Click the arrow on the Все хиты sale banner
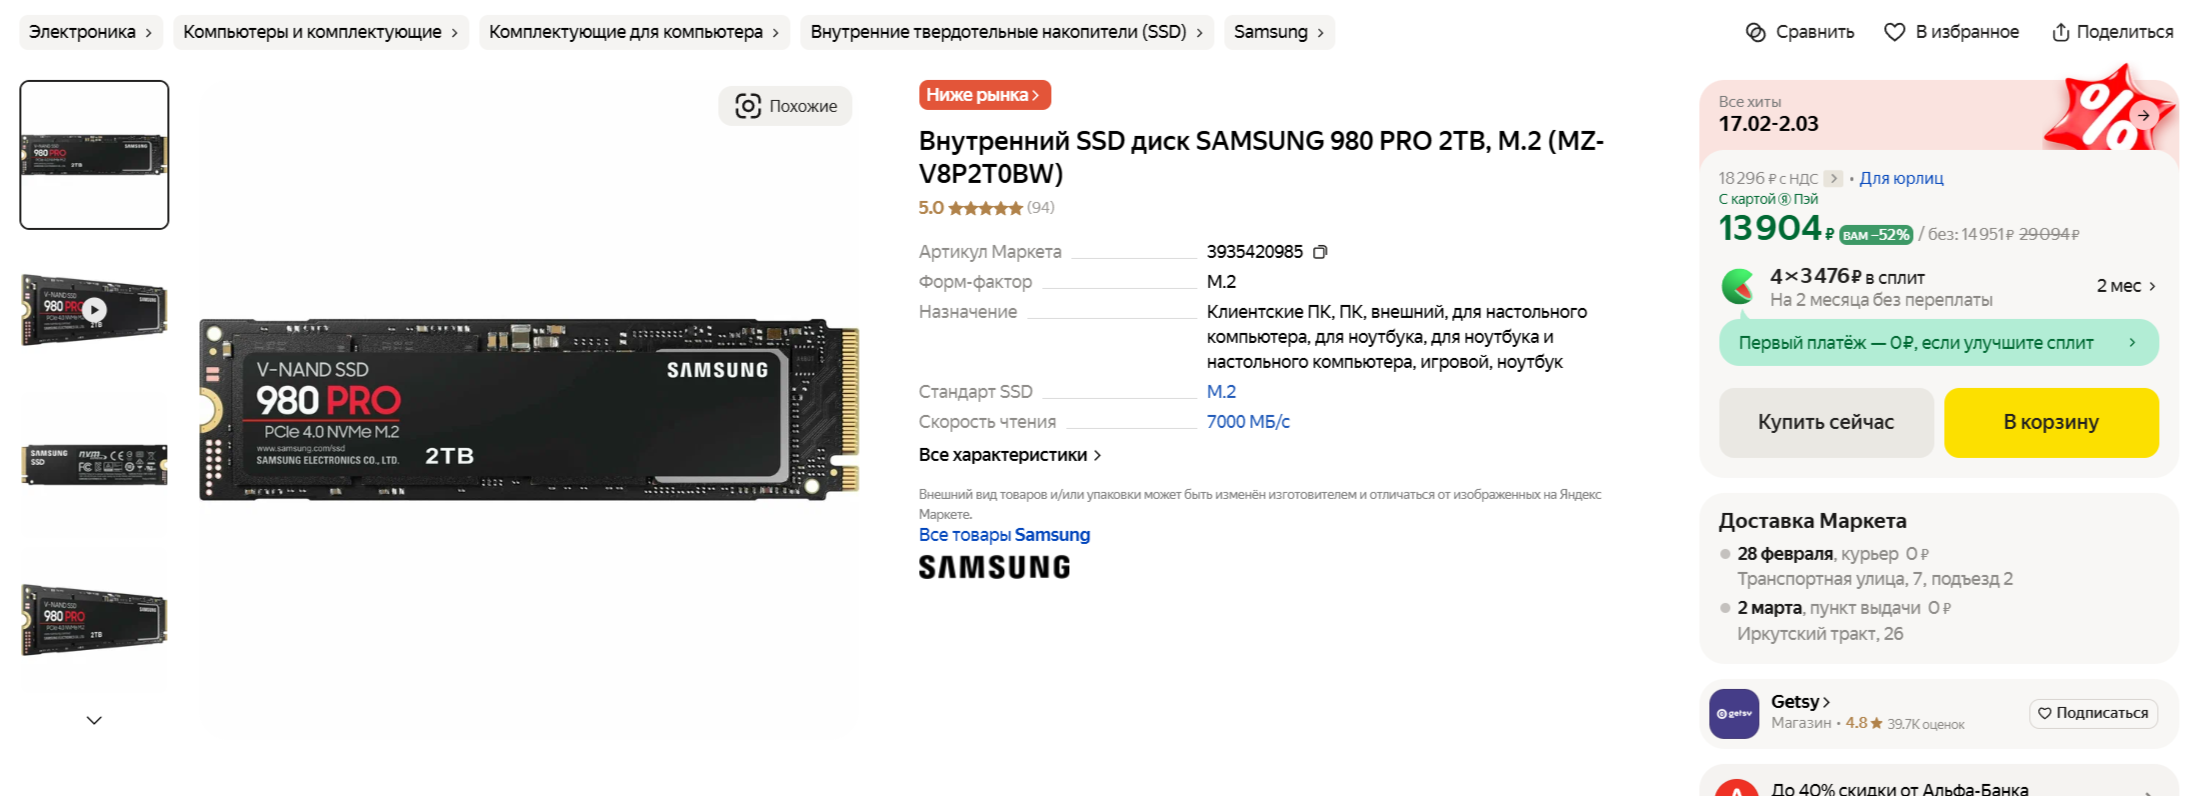The image size is (2208, 796). 2143,116
